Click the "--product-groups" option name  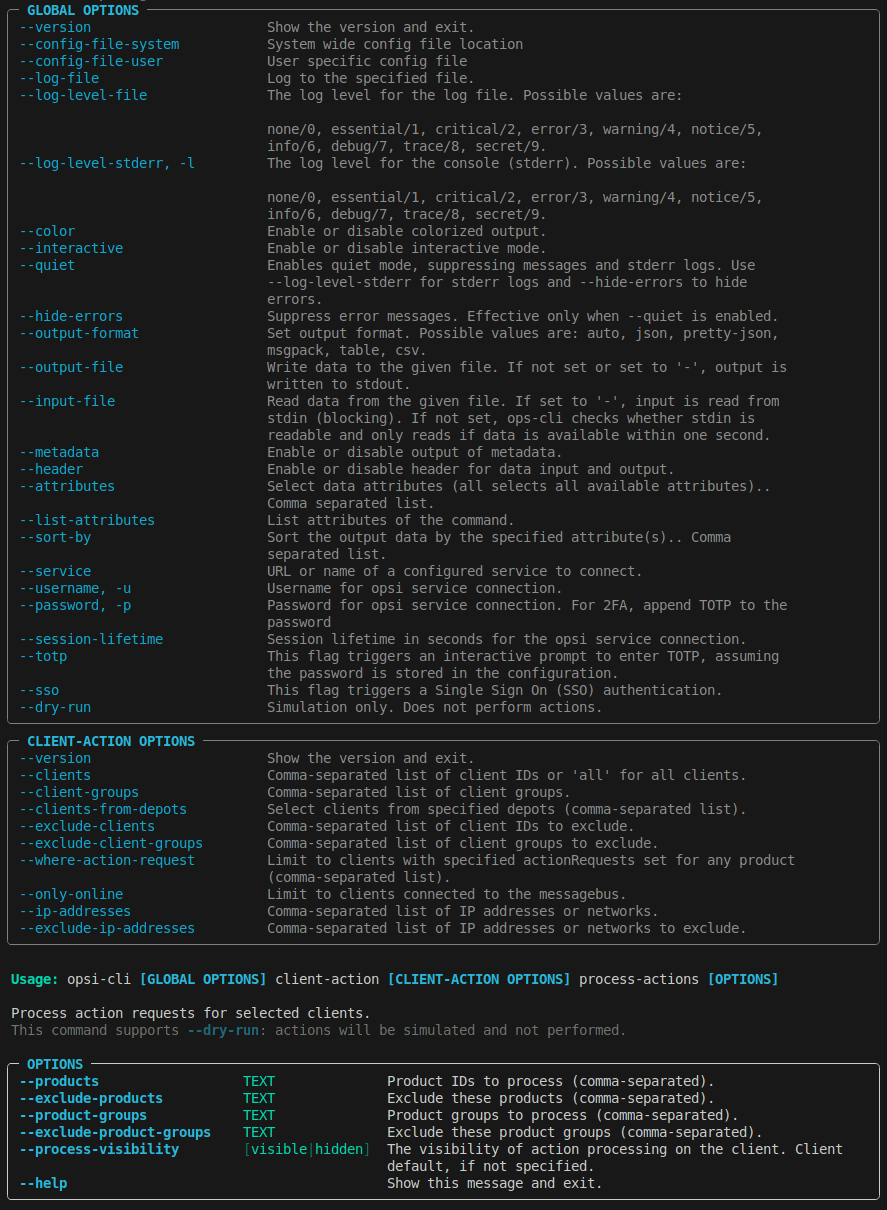pos(83,1115)
